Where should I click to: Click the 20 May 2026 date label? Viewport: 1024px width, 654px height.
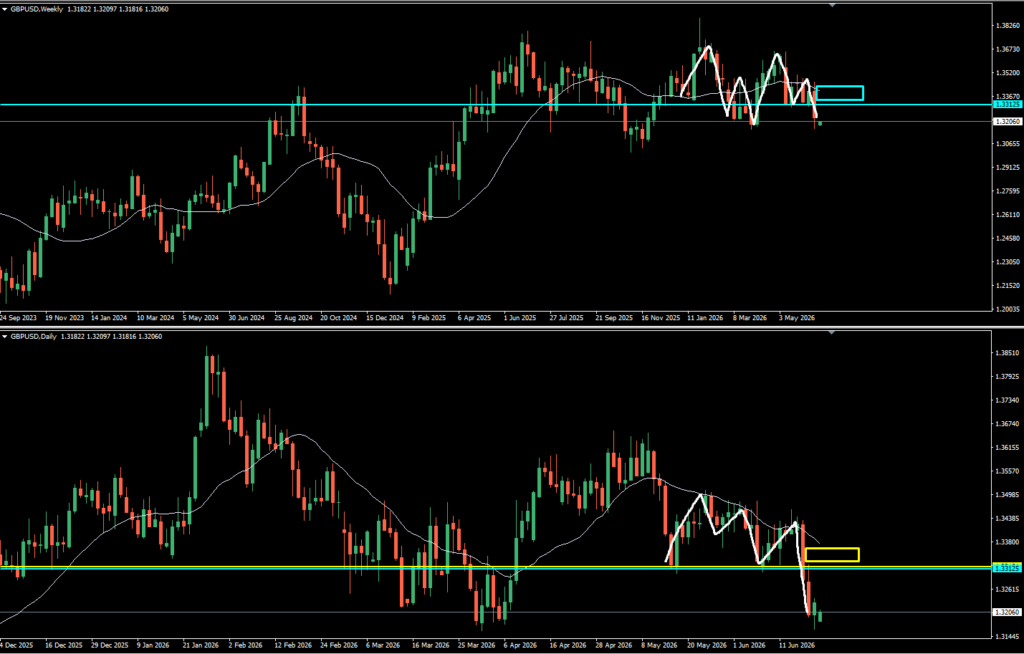[x=705, y=645]
